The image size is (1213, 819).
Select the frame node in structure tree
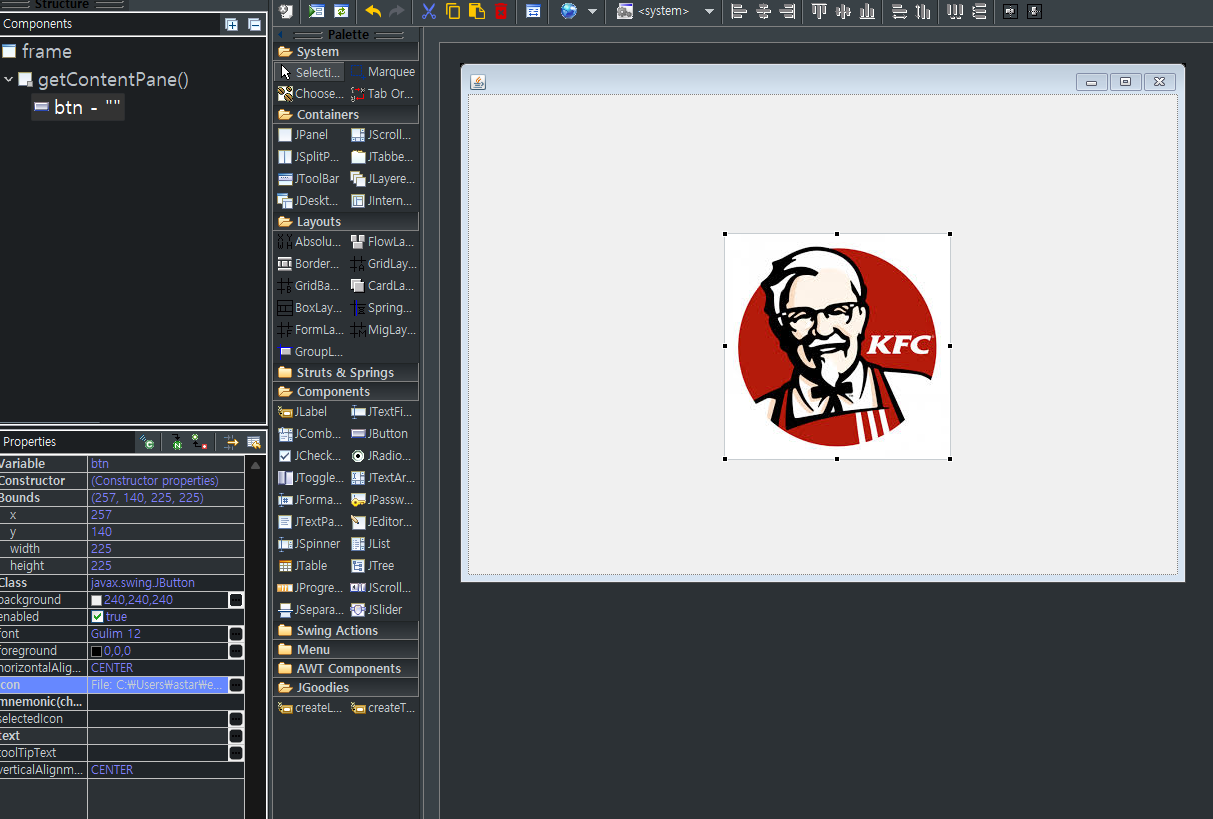[37, 51]
